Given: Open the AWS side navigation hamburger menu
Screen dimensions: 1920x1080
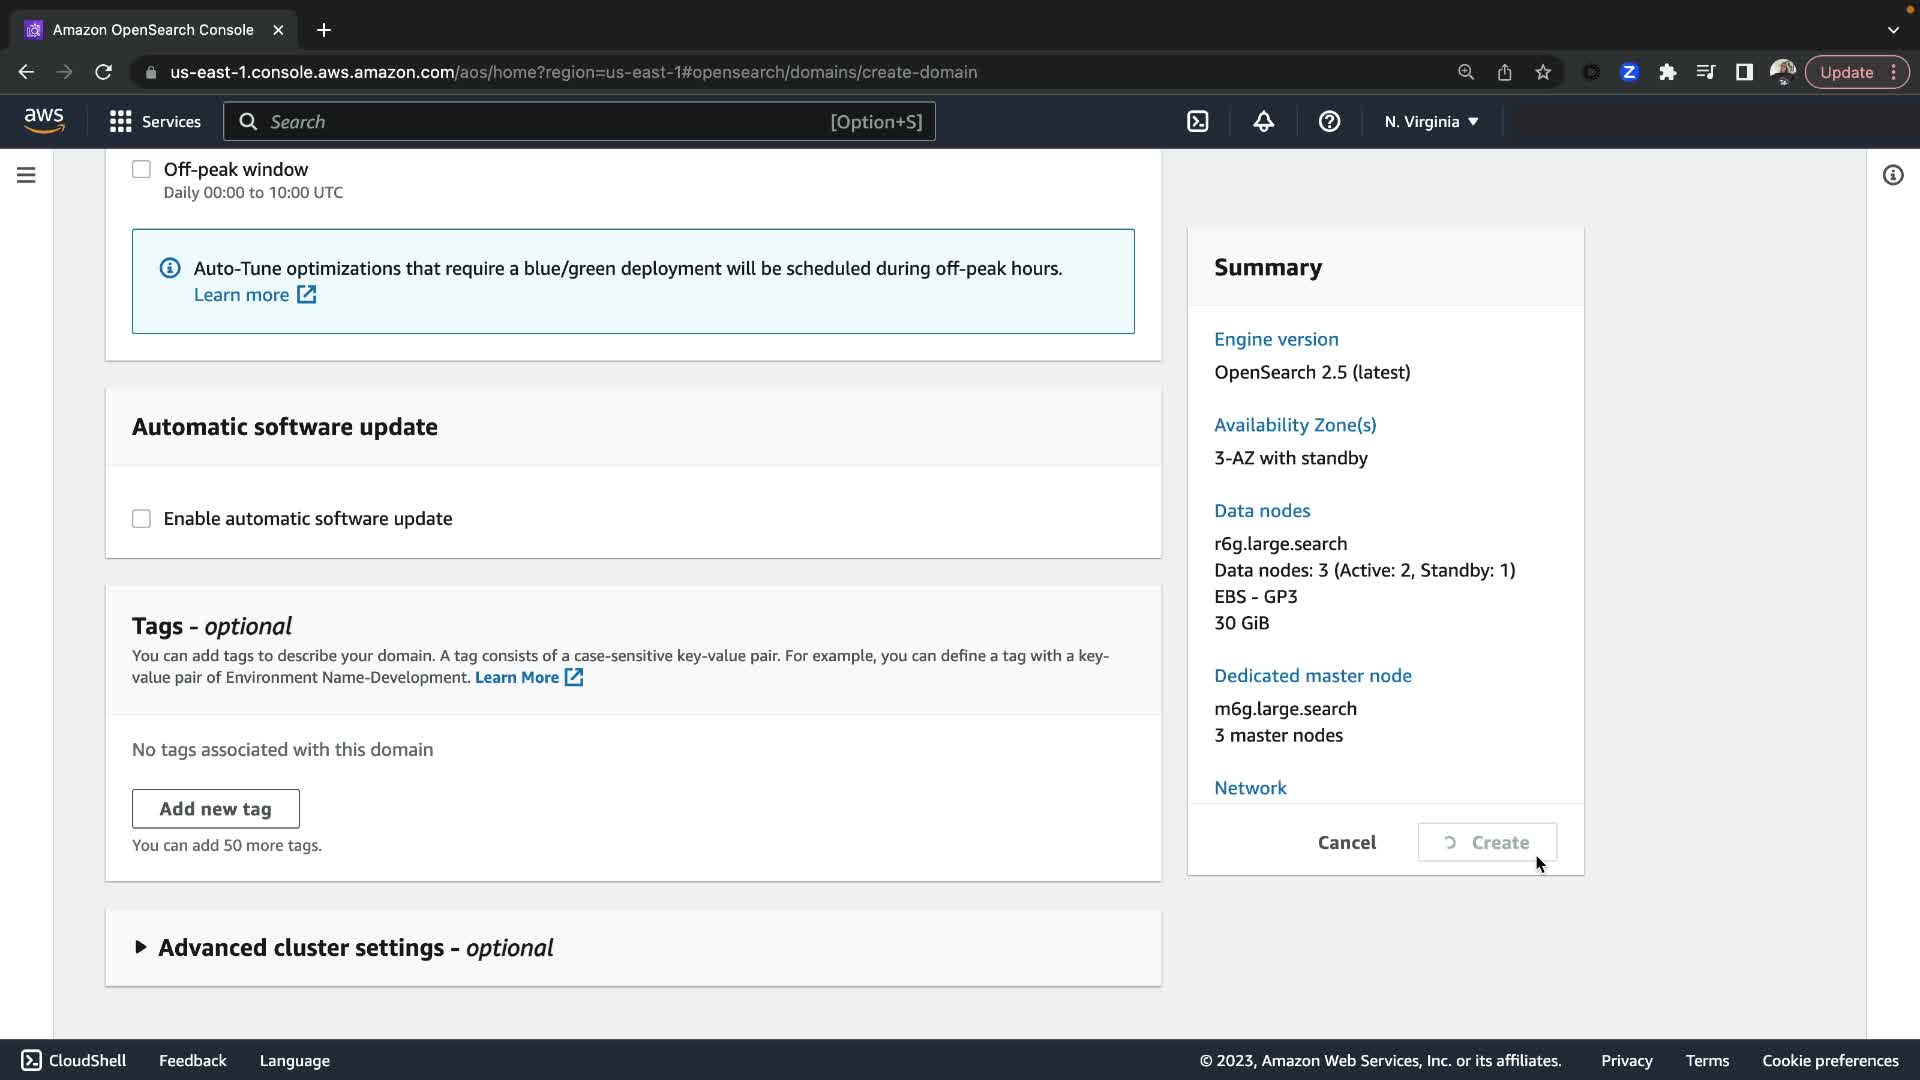Looking at the screenshot, I should click(26, 175).
